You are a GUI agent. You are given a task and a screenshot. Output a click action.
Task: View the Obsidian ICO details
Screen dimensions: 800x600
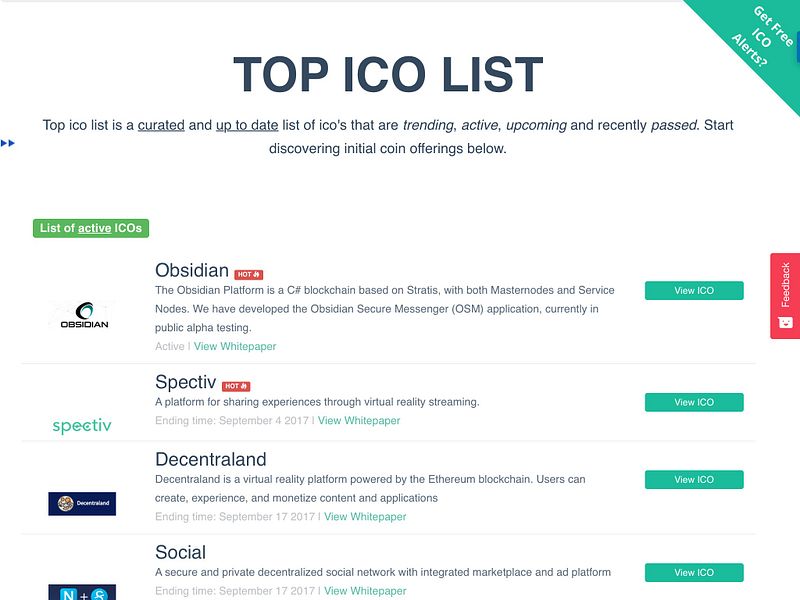pyautogui.click(x=696, y=290)
